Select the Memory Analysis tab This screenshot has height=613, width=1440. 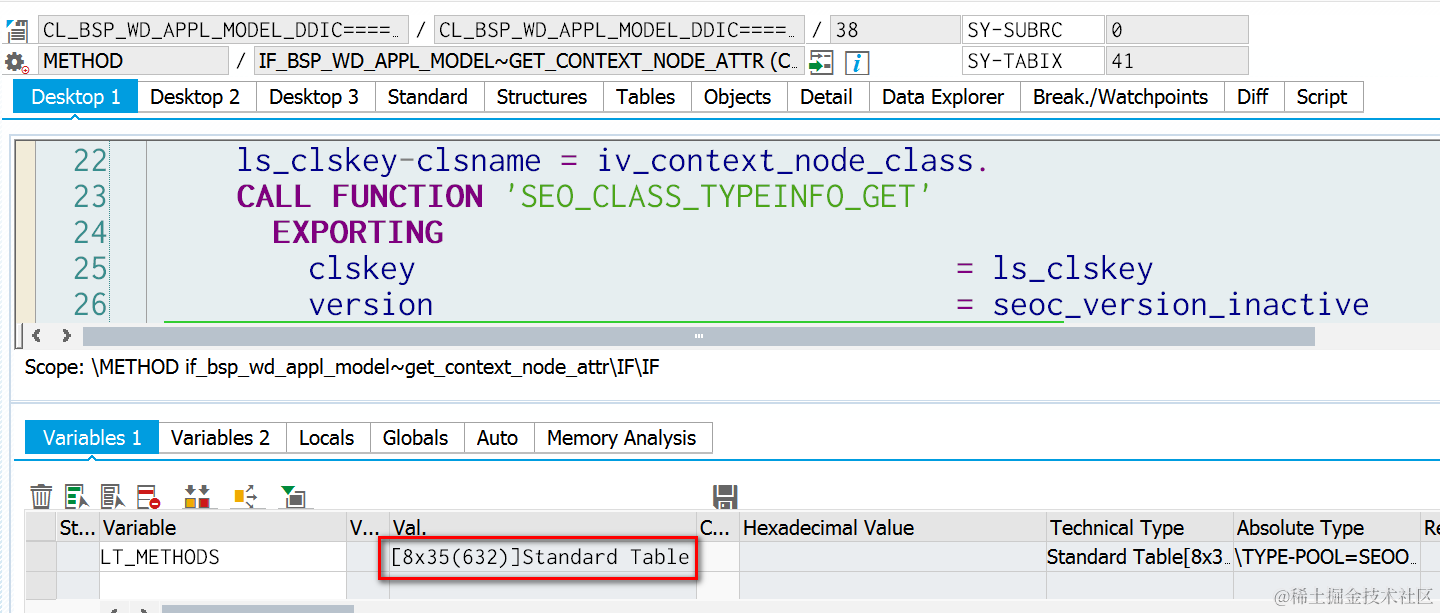(x=621, y=438)
